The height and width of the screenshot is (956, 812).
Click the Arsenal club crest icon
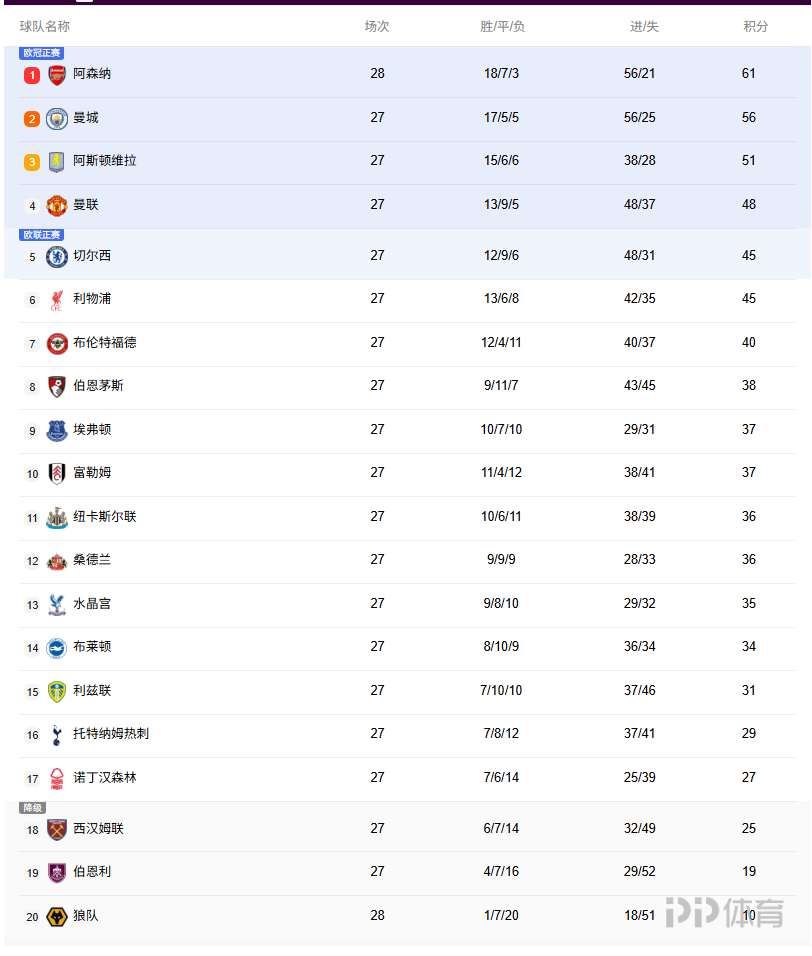pyautogui.click(x=57, y=75)
